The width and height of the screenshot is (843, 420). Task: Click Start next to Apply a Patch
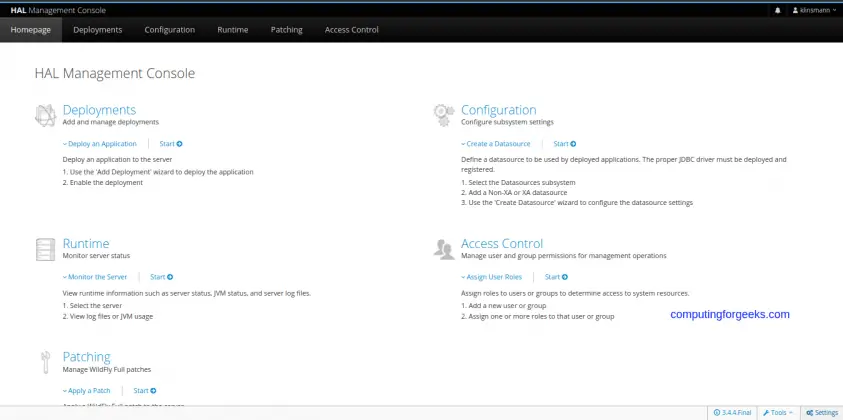coord(145,391)
